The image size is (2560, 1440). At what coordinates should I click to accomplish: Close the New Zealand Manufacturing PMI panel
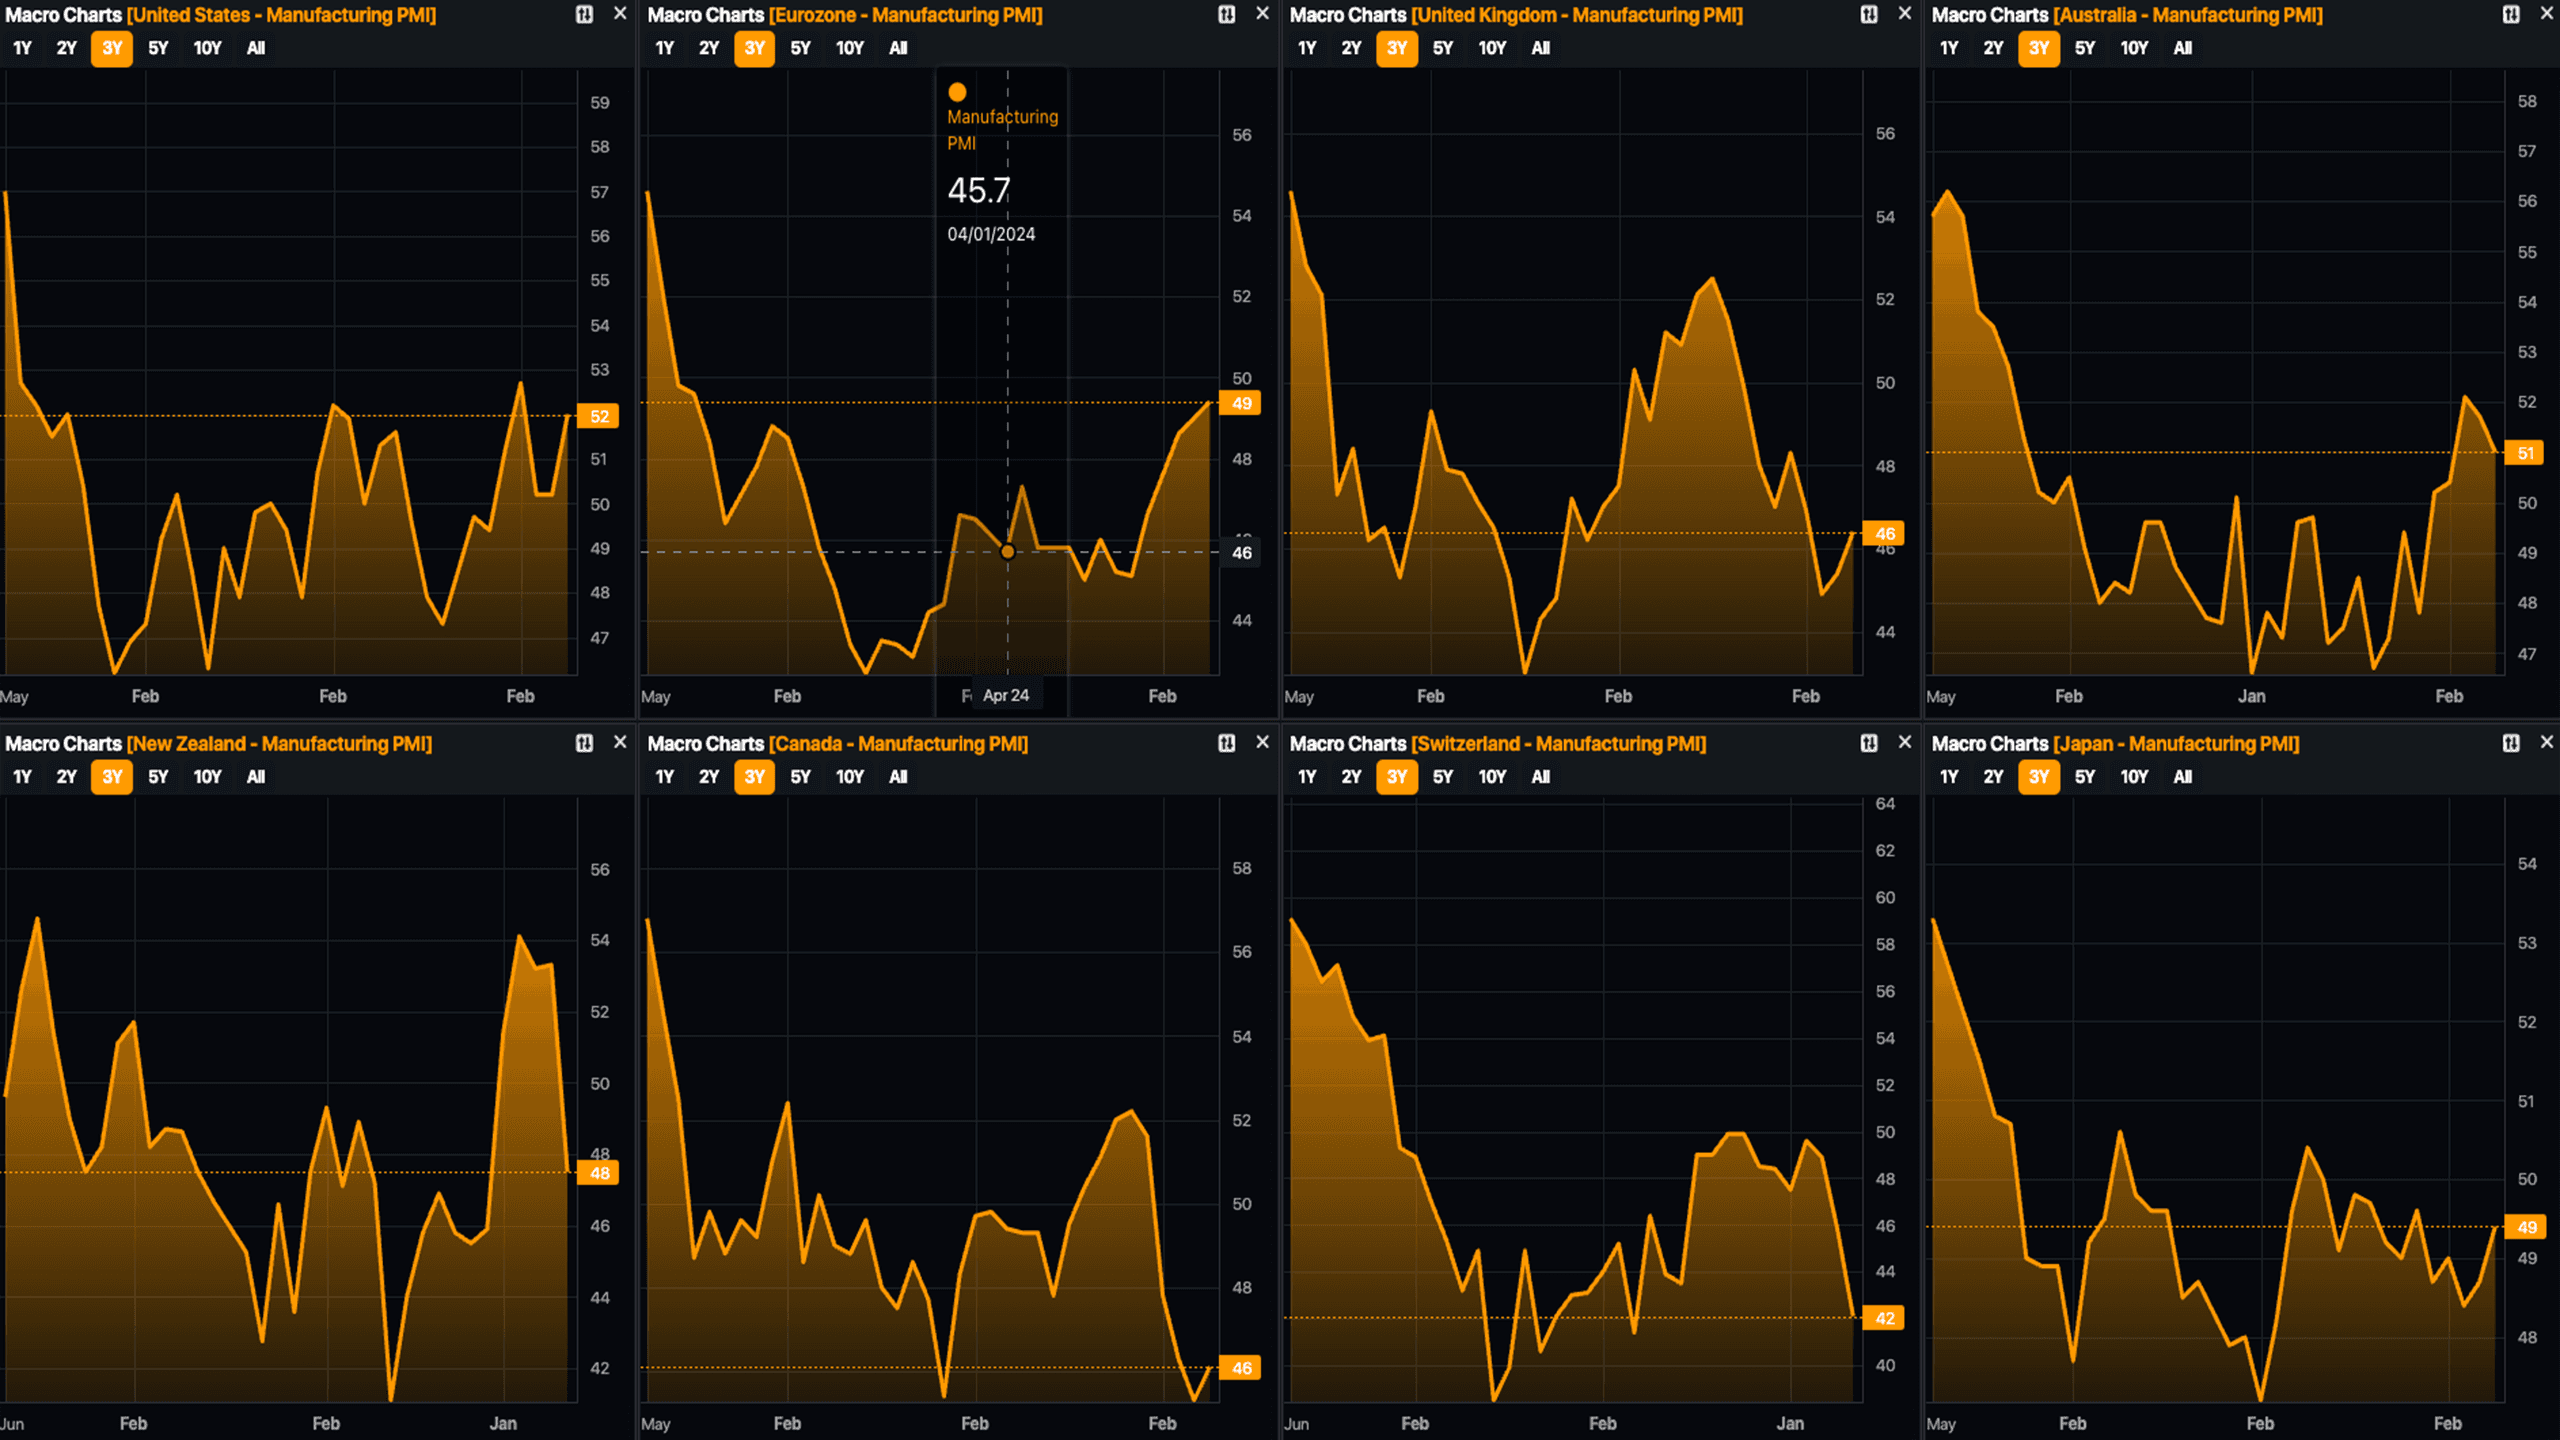point(620,743)
